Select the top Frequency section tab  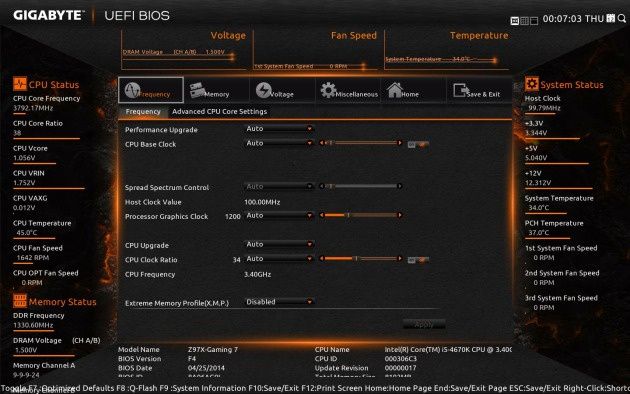[151, 90]
